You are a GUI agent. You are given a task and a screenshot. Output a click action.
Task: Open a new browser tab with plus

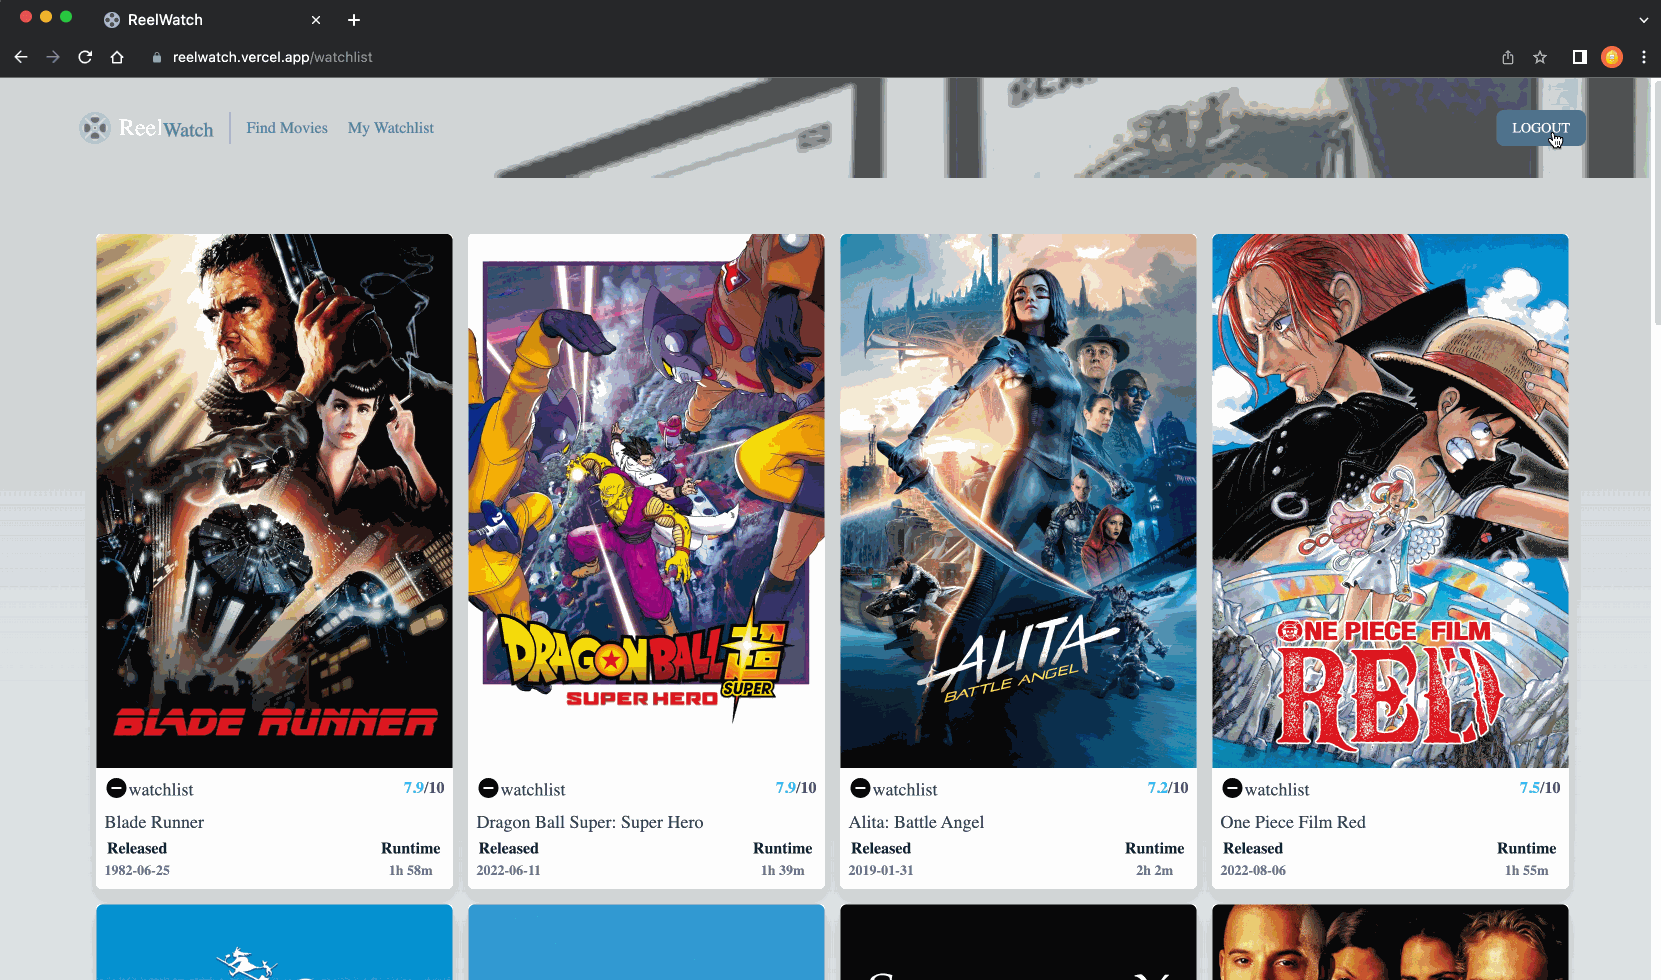pos(354,20)
